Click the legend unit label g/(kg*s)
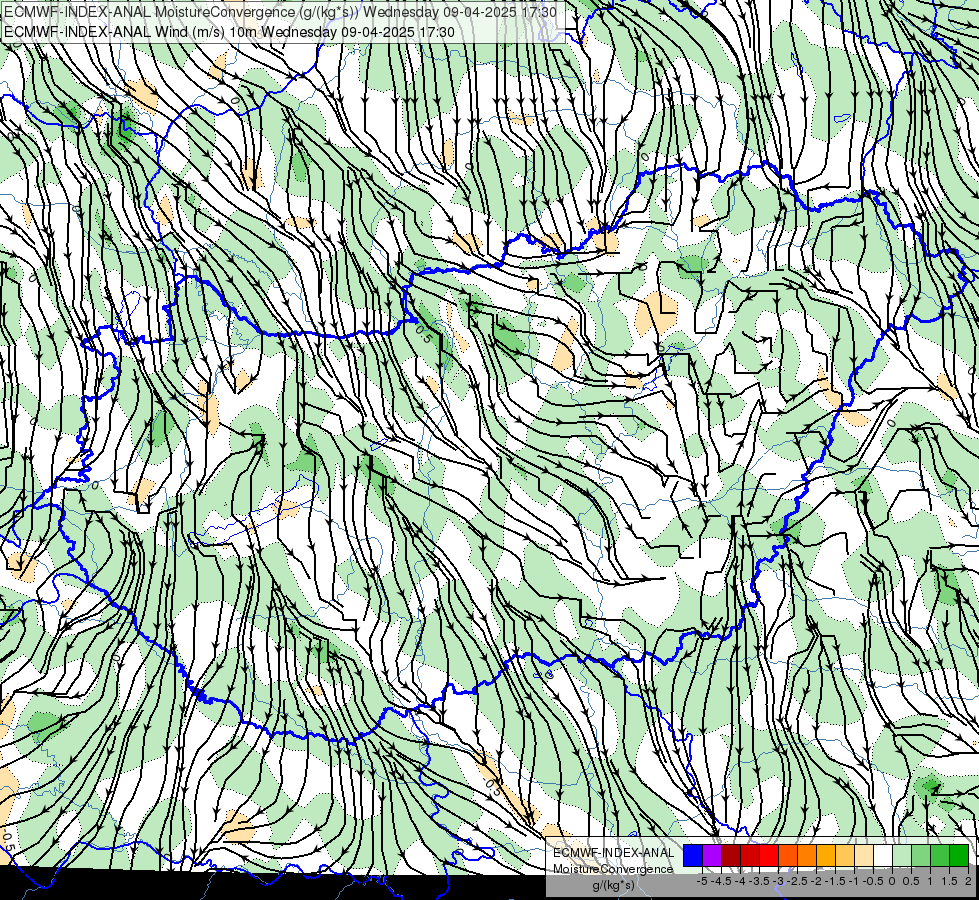This screenshot has height=900, width=979. 613,885
